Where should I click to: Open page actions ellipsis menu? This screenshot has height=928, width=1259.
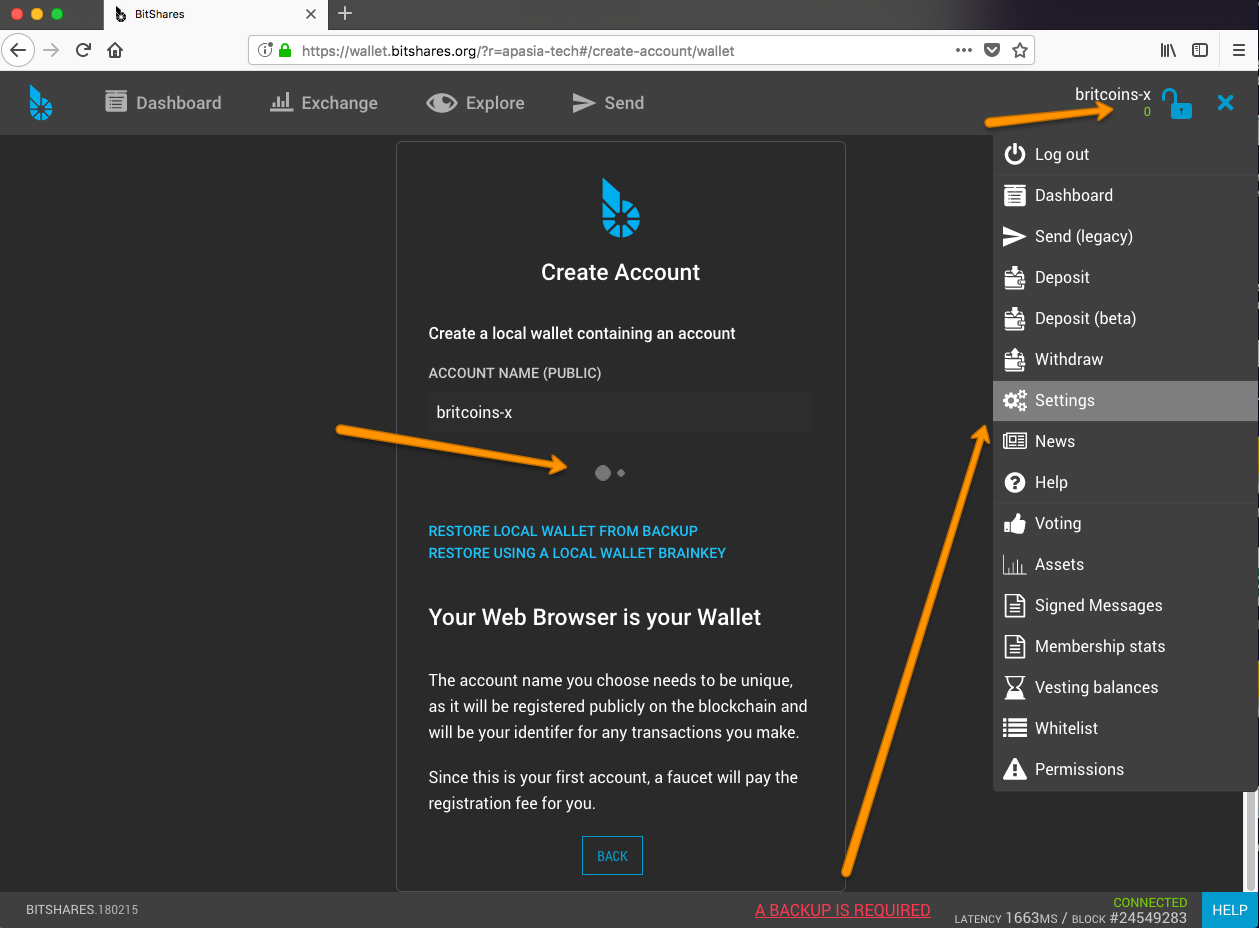point(963,50)
